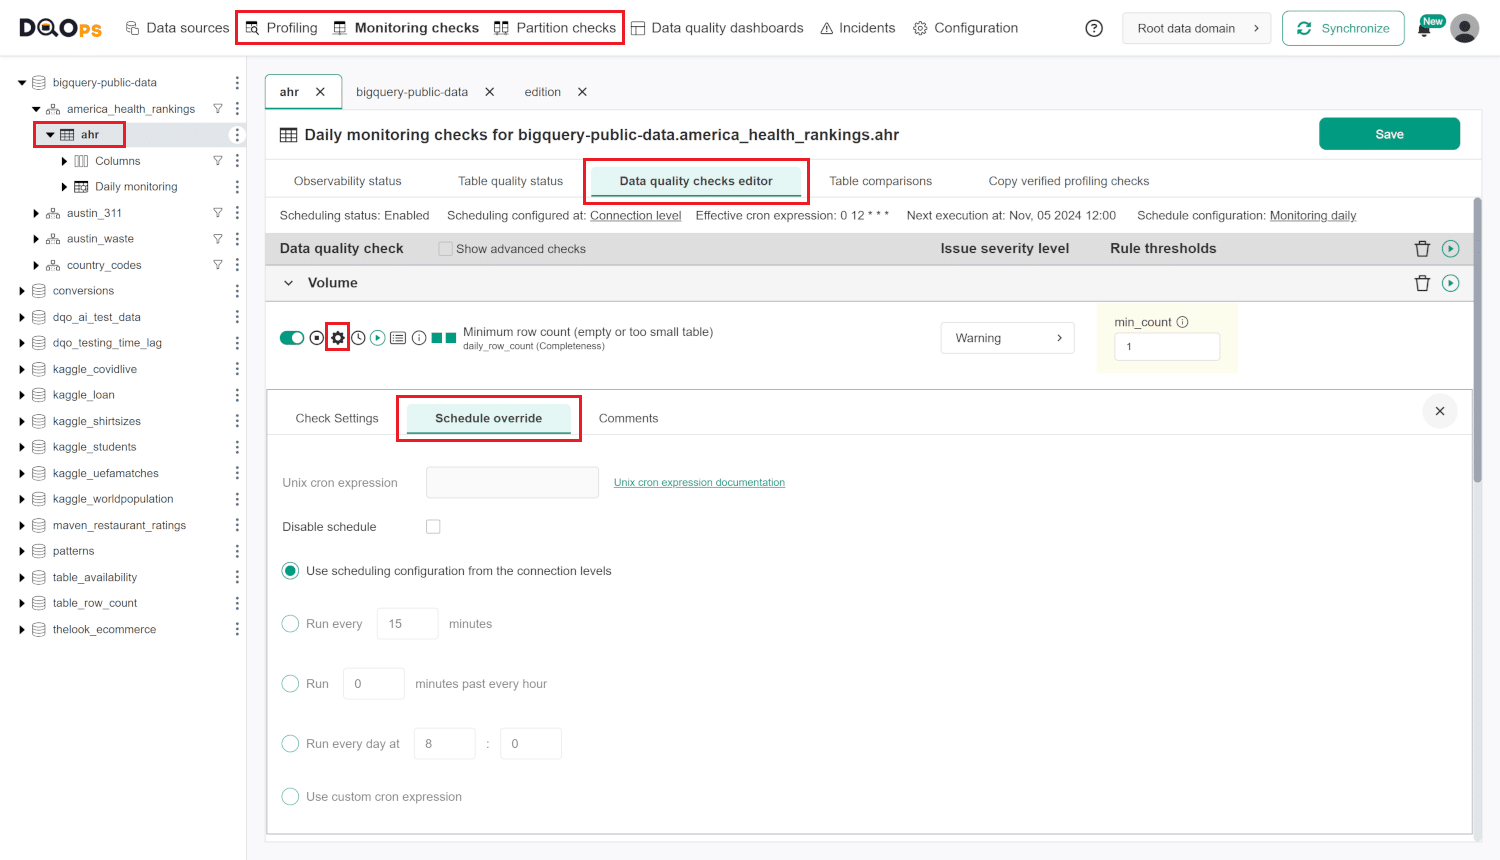Open settings gear for Minimum row count check
1500x860 pixels.
point(338,338)
